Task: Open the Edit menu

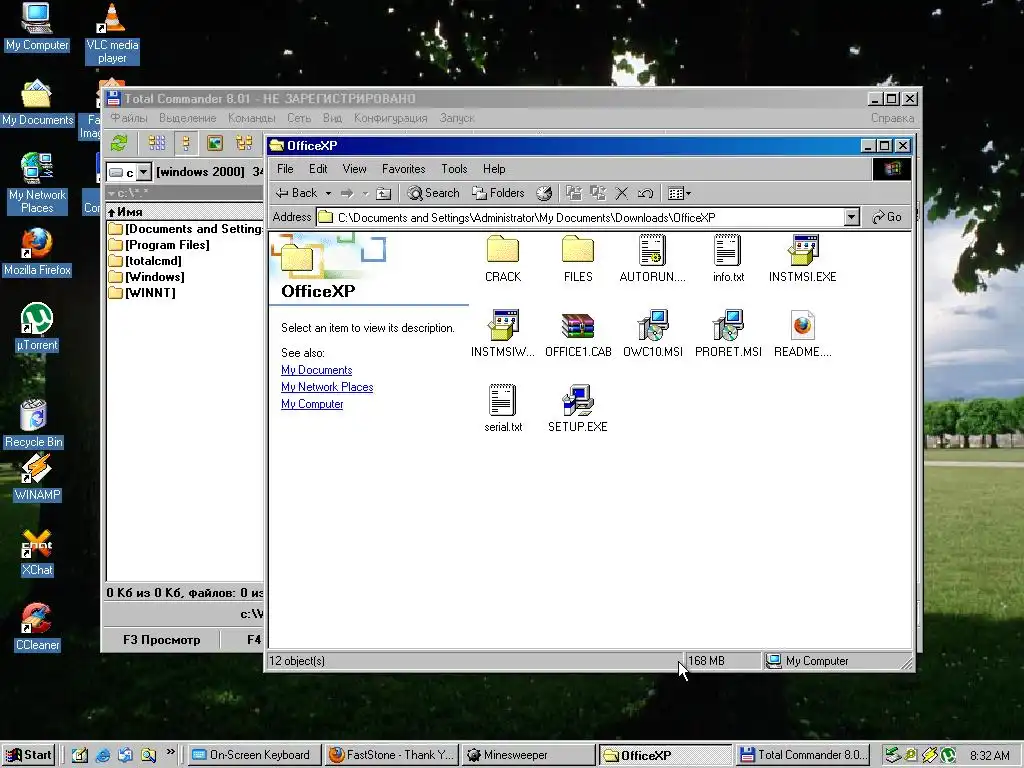Action: point(318,169)
